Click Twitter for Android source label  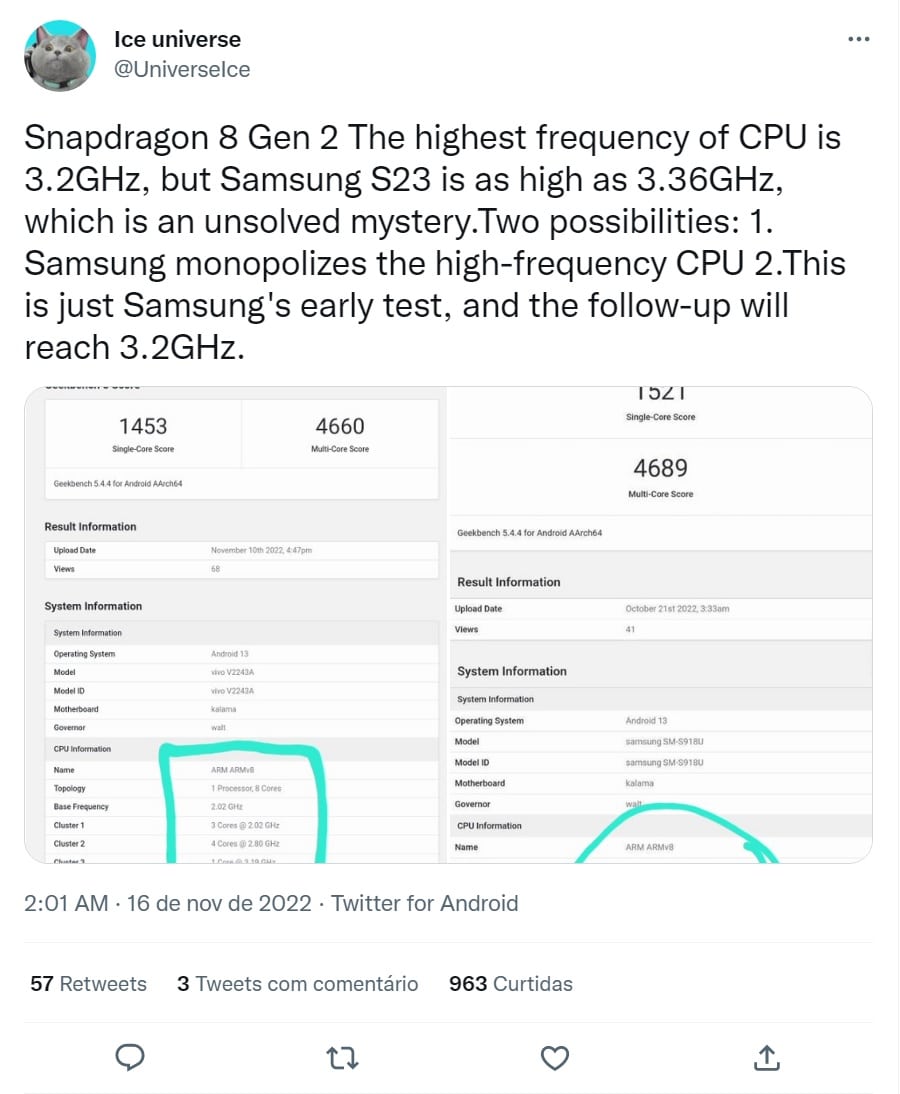pos(425,904)
